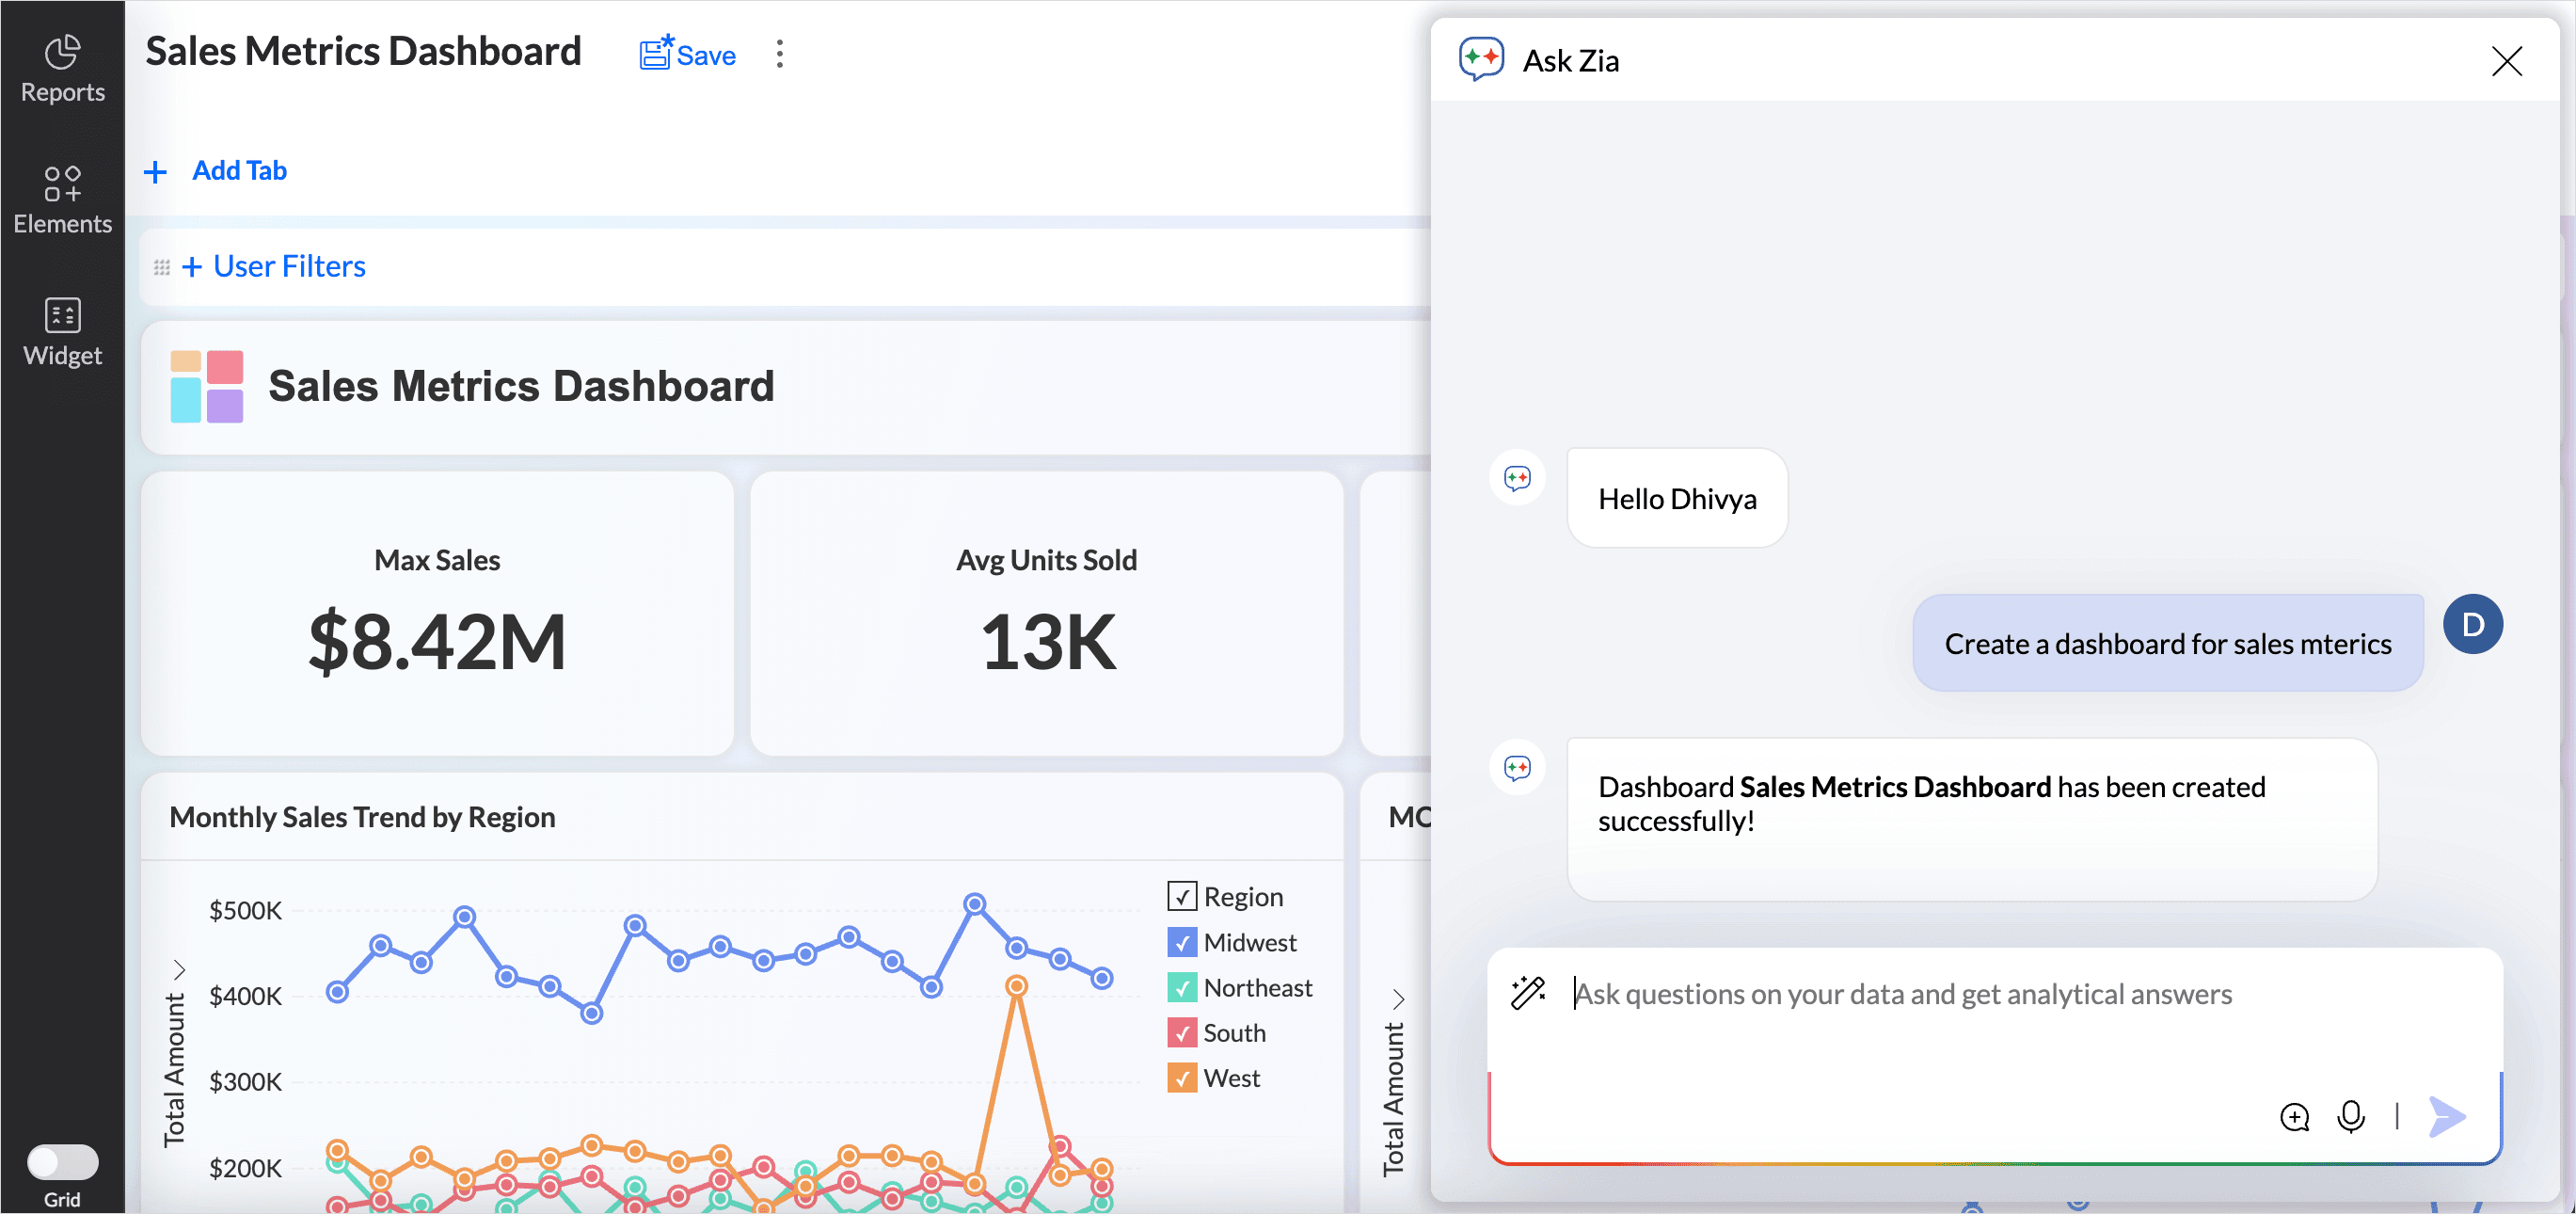Uncheck the Northeast legend checkbox
The height and width of the screenshot is (1214, 2576).
click(1181, 987)
